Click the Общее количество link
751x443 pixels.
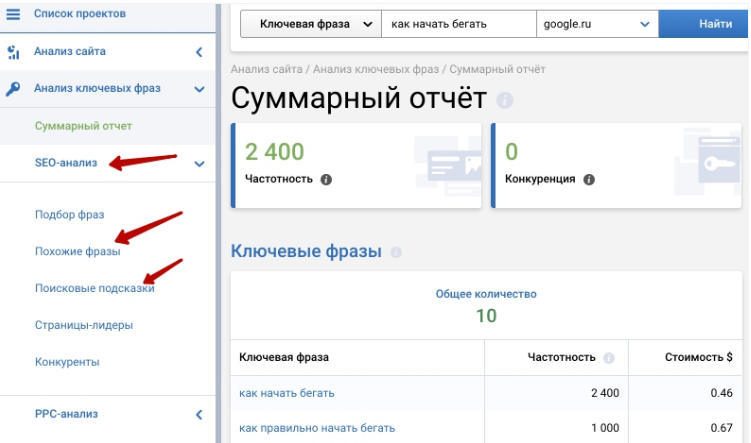point(486,294)
